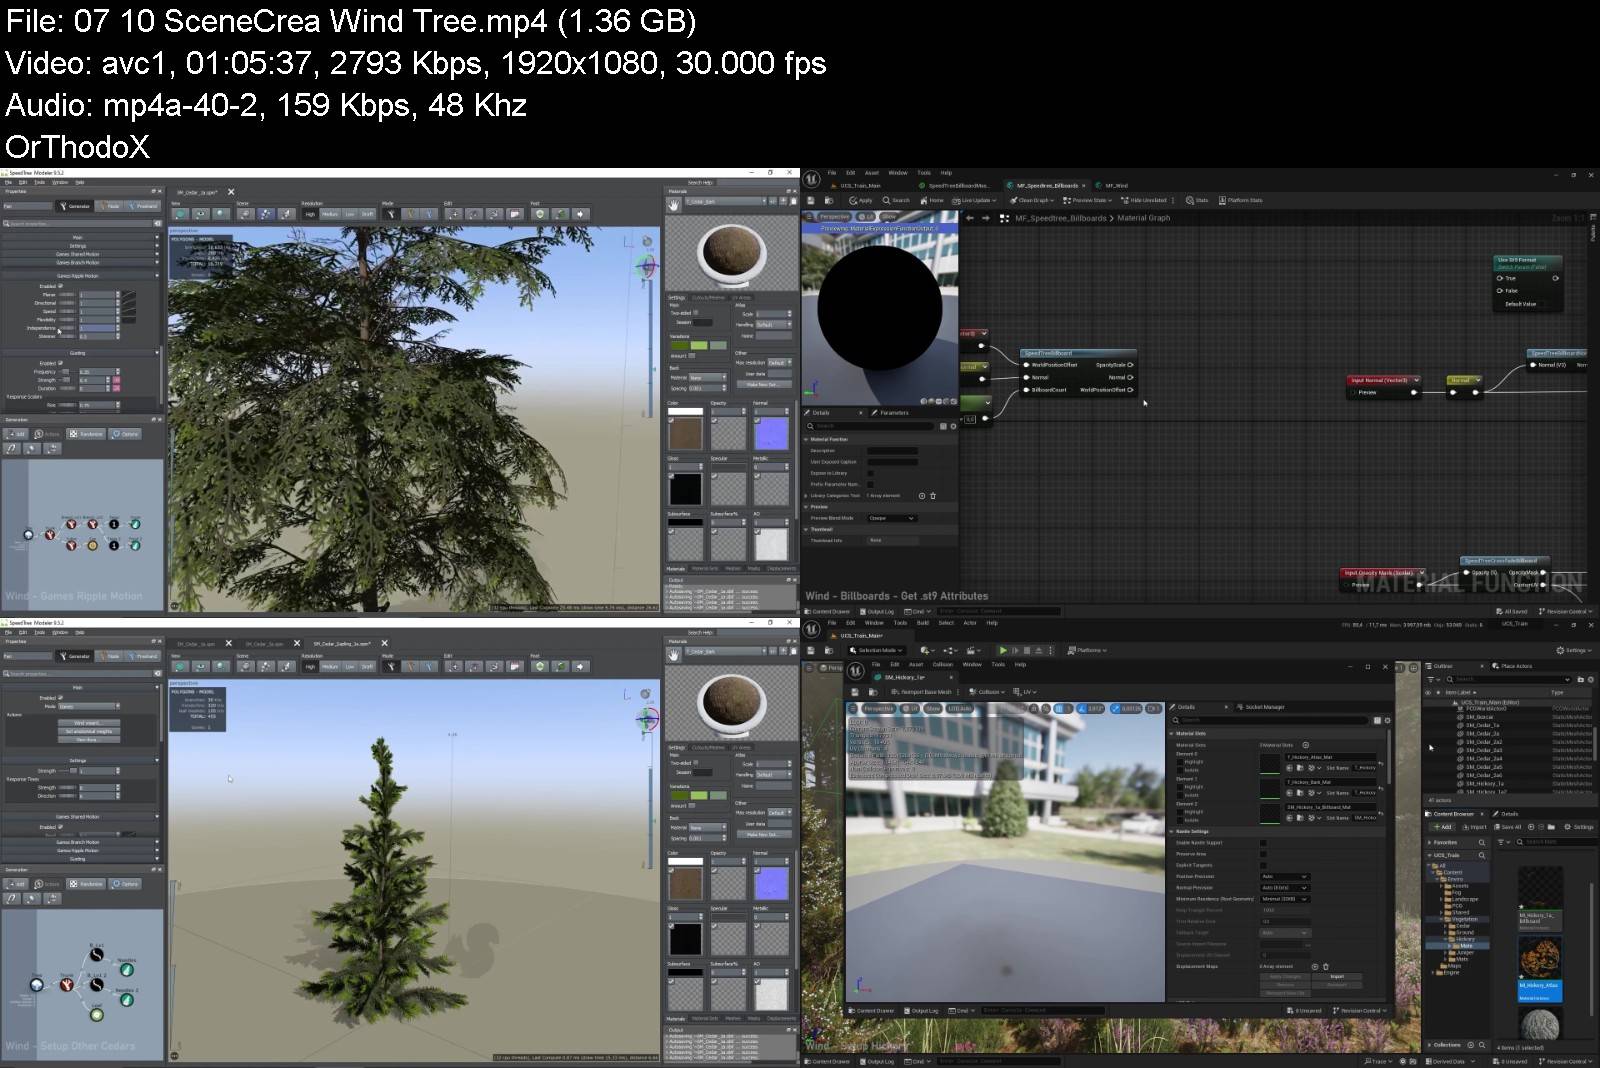Open the Live Update dropdown
Image resolution: width=1600 pixels, height=1068 pixels.
974,200
